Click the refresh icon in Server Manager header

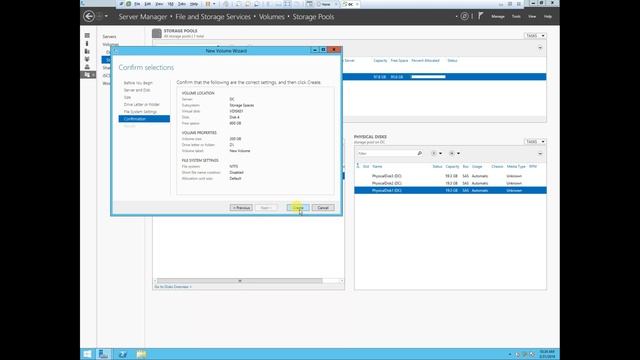click(x=464, y=16)
